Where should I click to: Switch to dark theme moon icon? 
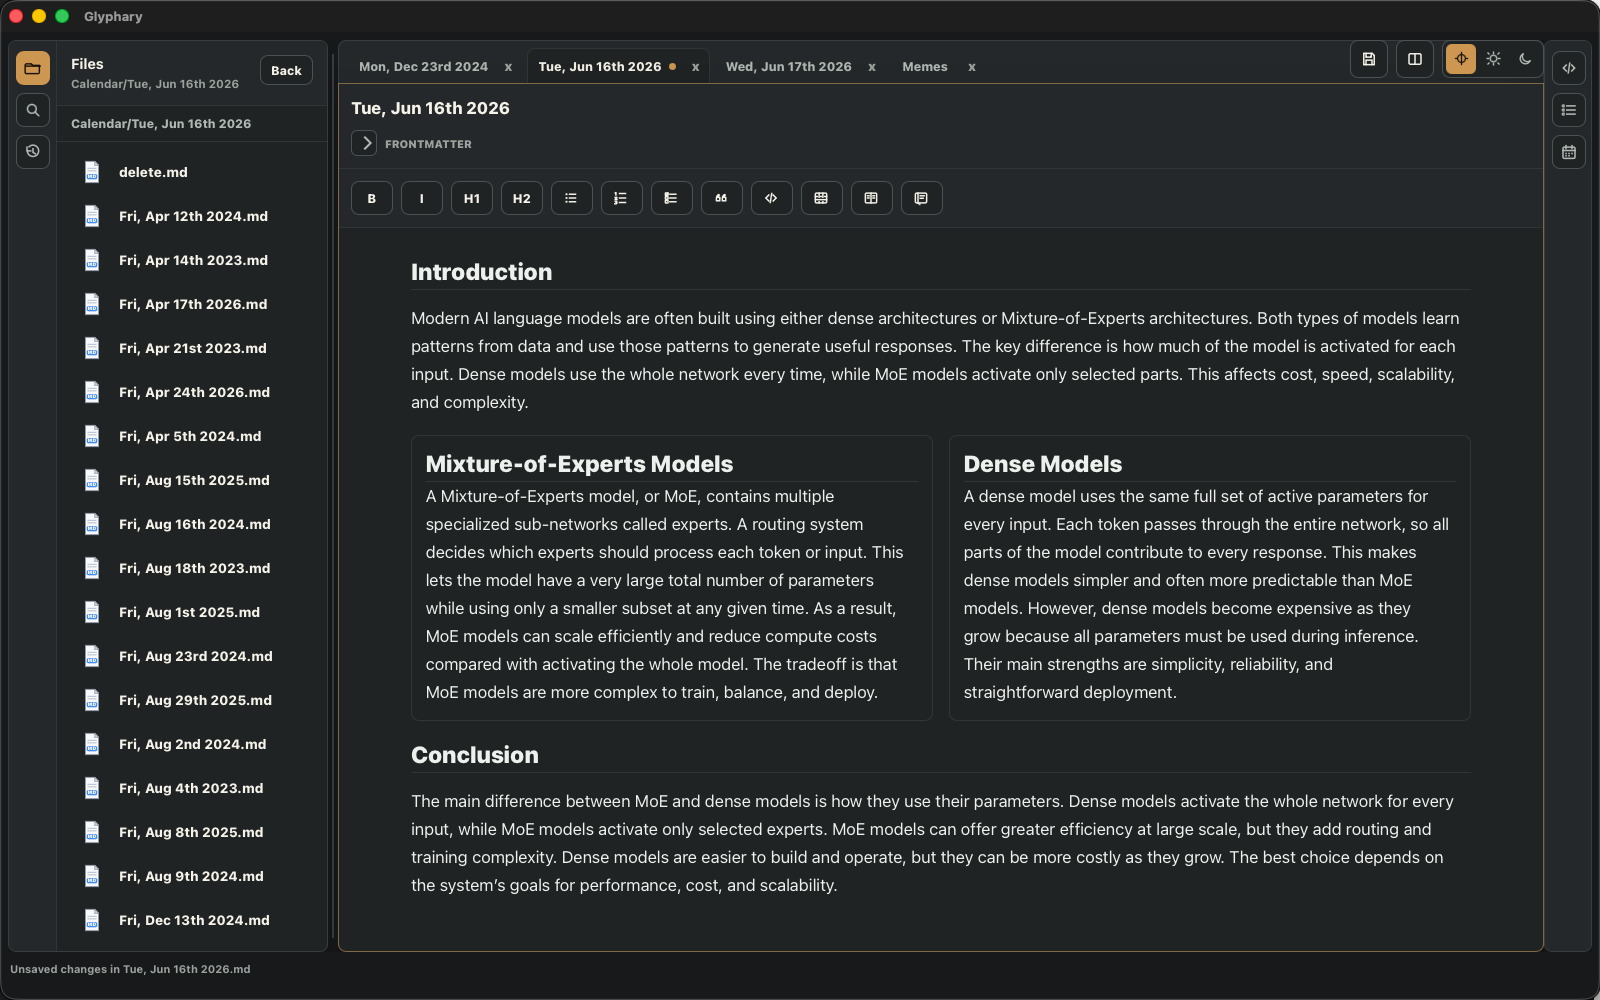click(x=1525, y=59)
